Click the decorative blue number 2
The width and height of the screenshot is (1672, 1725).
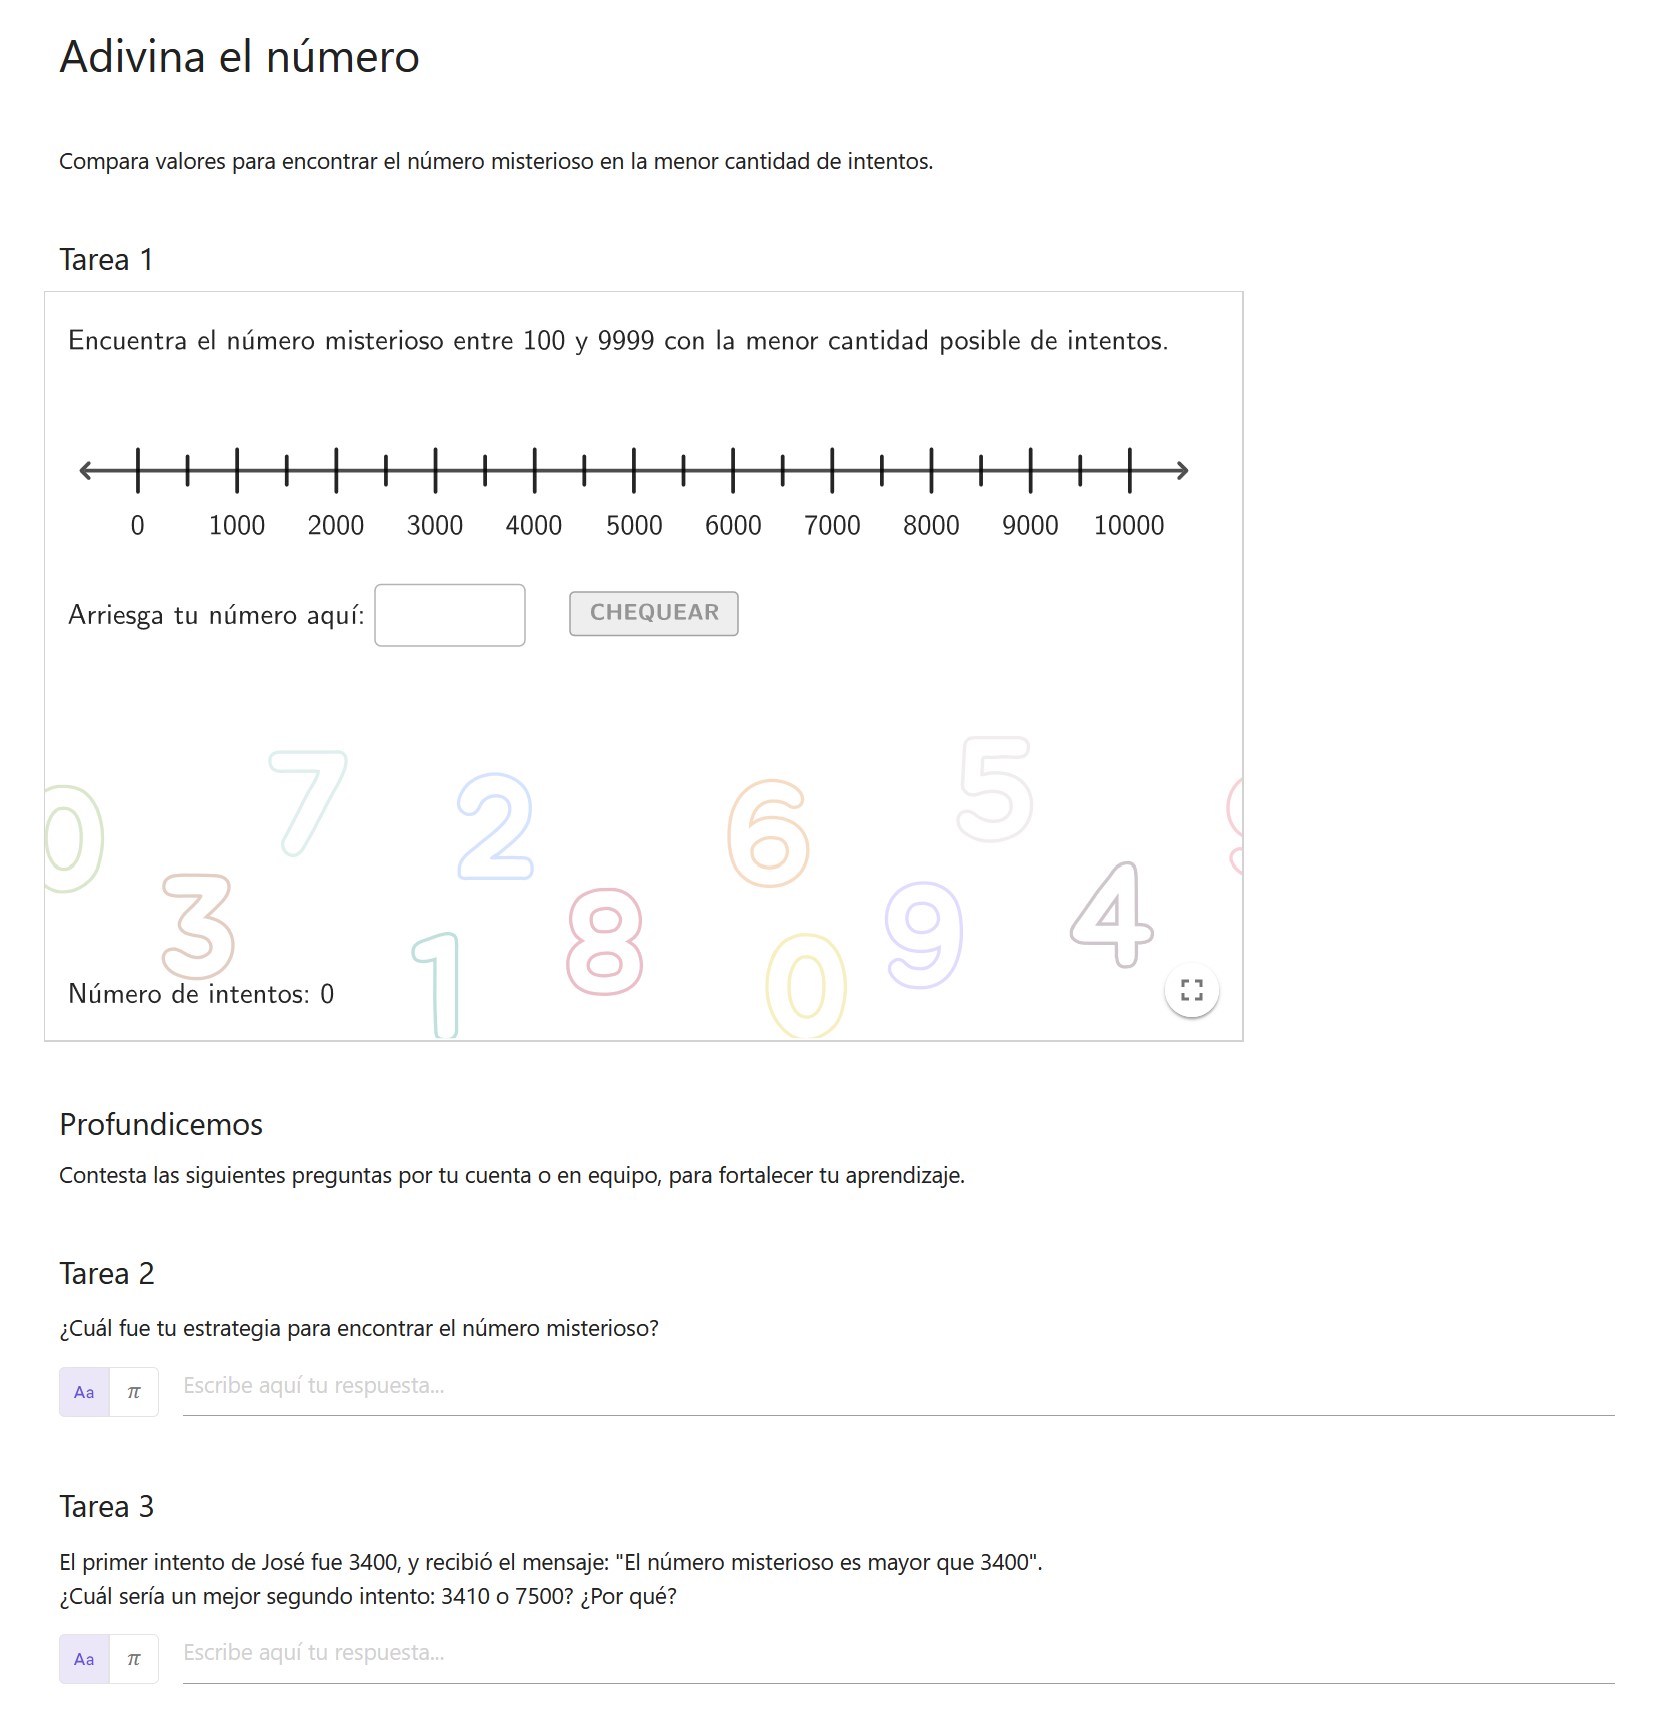(495, 826)
